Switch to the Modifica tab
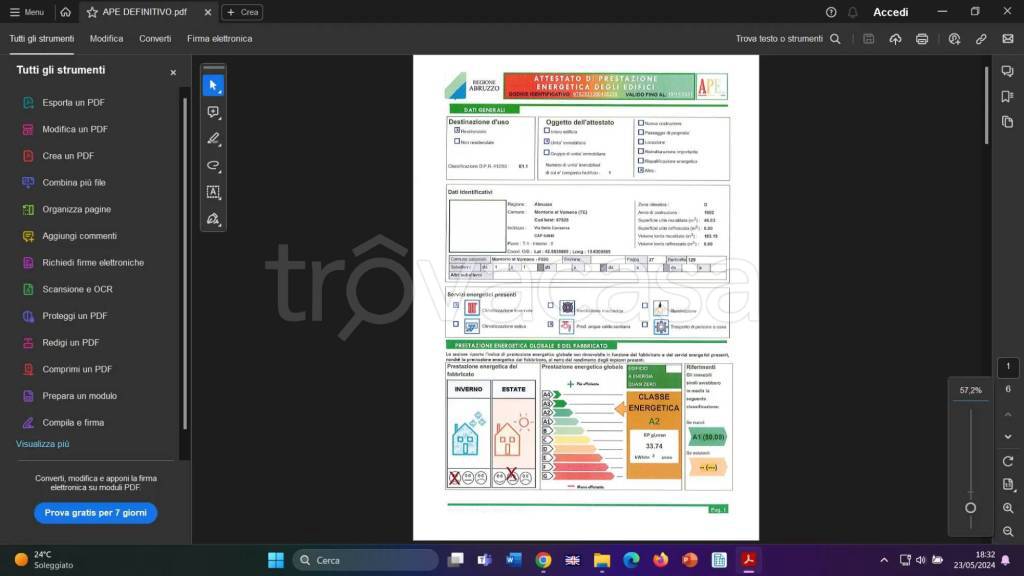Image resolution: width=1024 pixels, height=576 pixels. (x=106, y=39)
